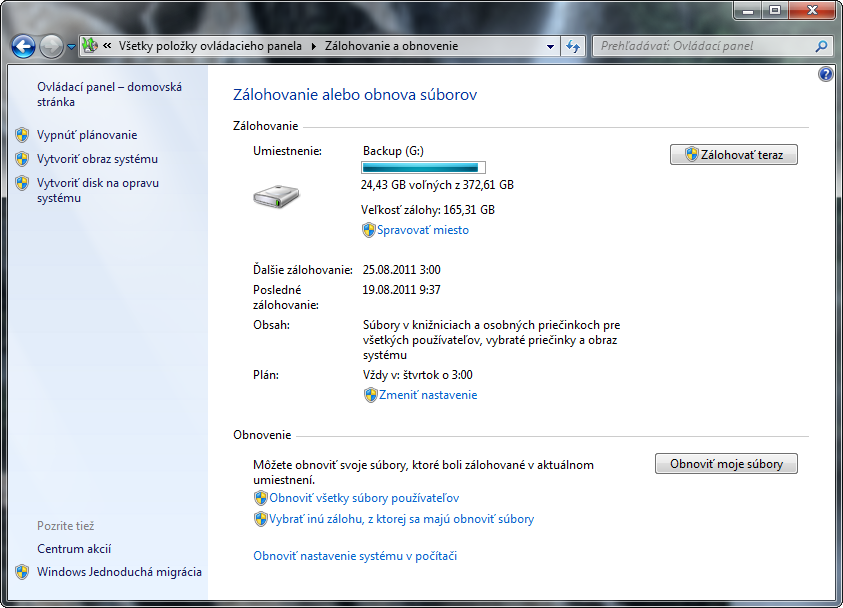Open recent pages dropdown beside the nav arrows
This screenshot has height=608, width=843.
(x=71, y=47)
